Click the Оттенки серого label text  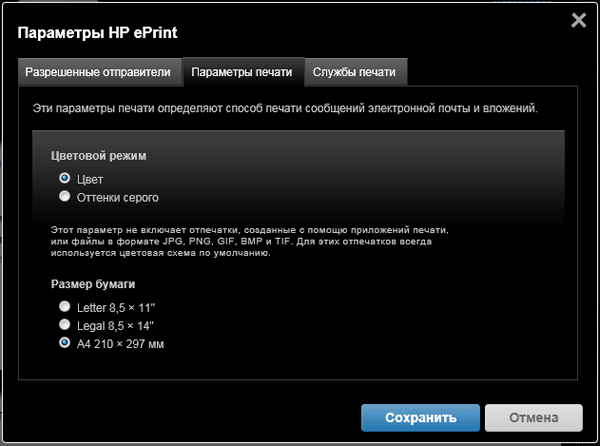click(118, 197)
